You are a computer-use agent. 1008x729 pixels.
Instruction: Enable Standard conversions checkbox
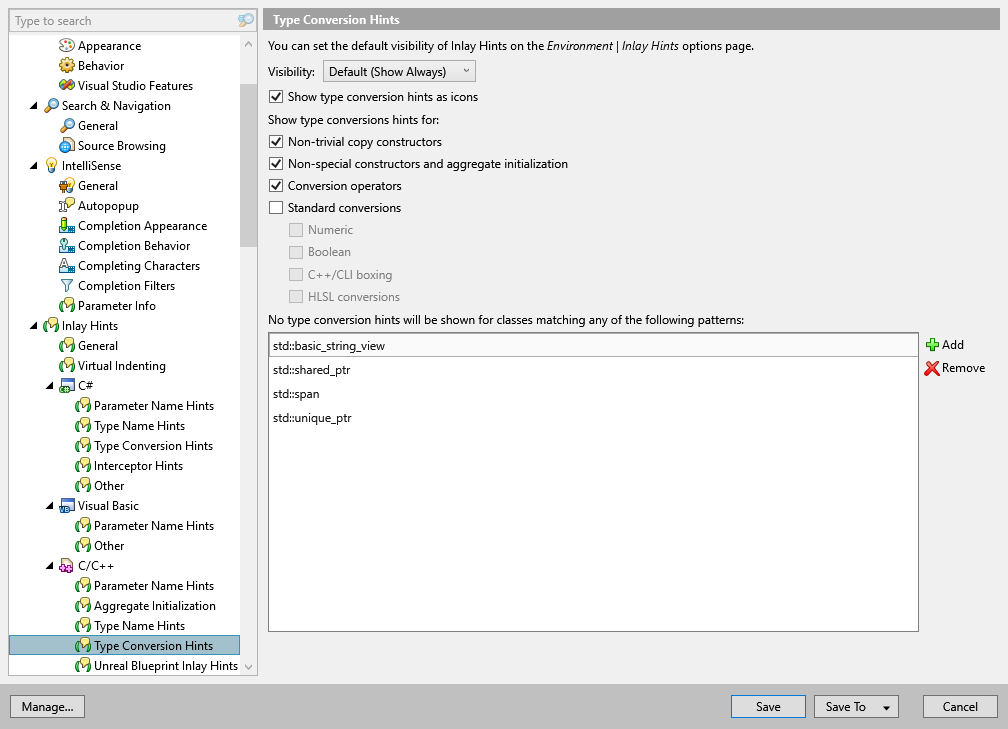pos(276,208)
